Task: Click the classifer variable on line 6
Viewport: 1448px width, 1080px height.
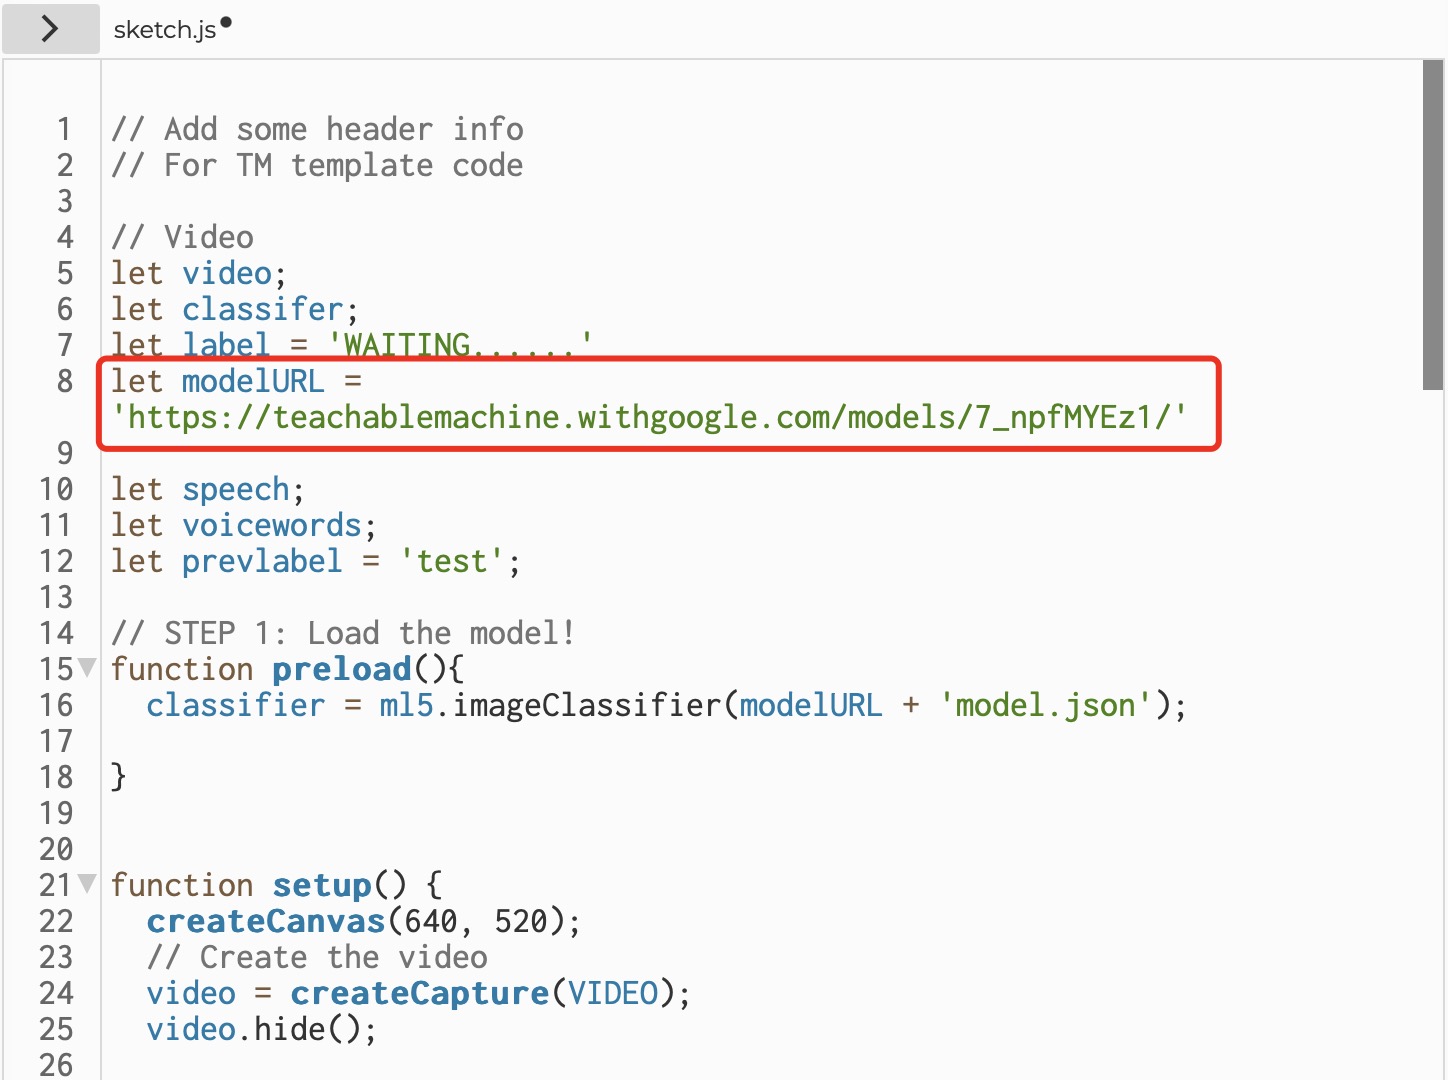Action: pyautogui.click(x=262, y=309)
